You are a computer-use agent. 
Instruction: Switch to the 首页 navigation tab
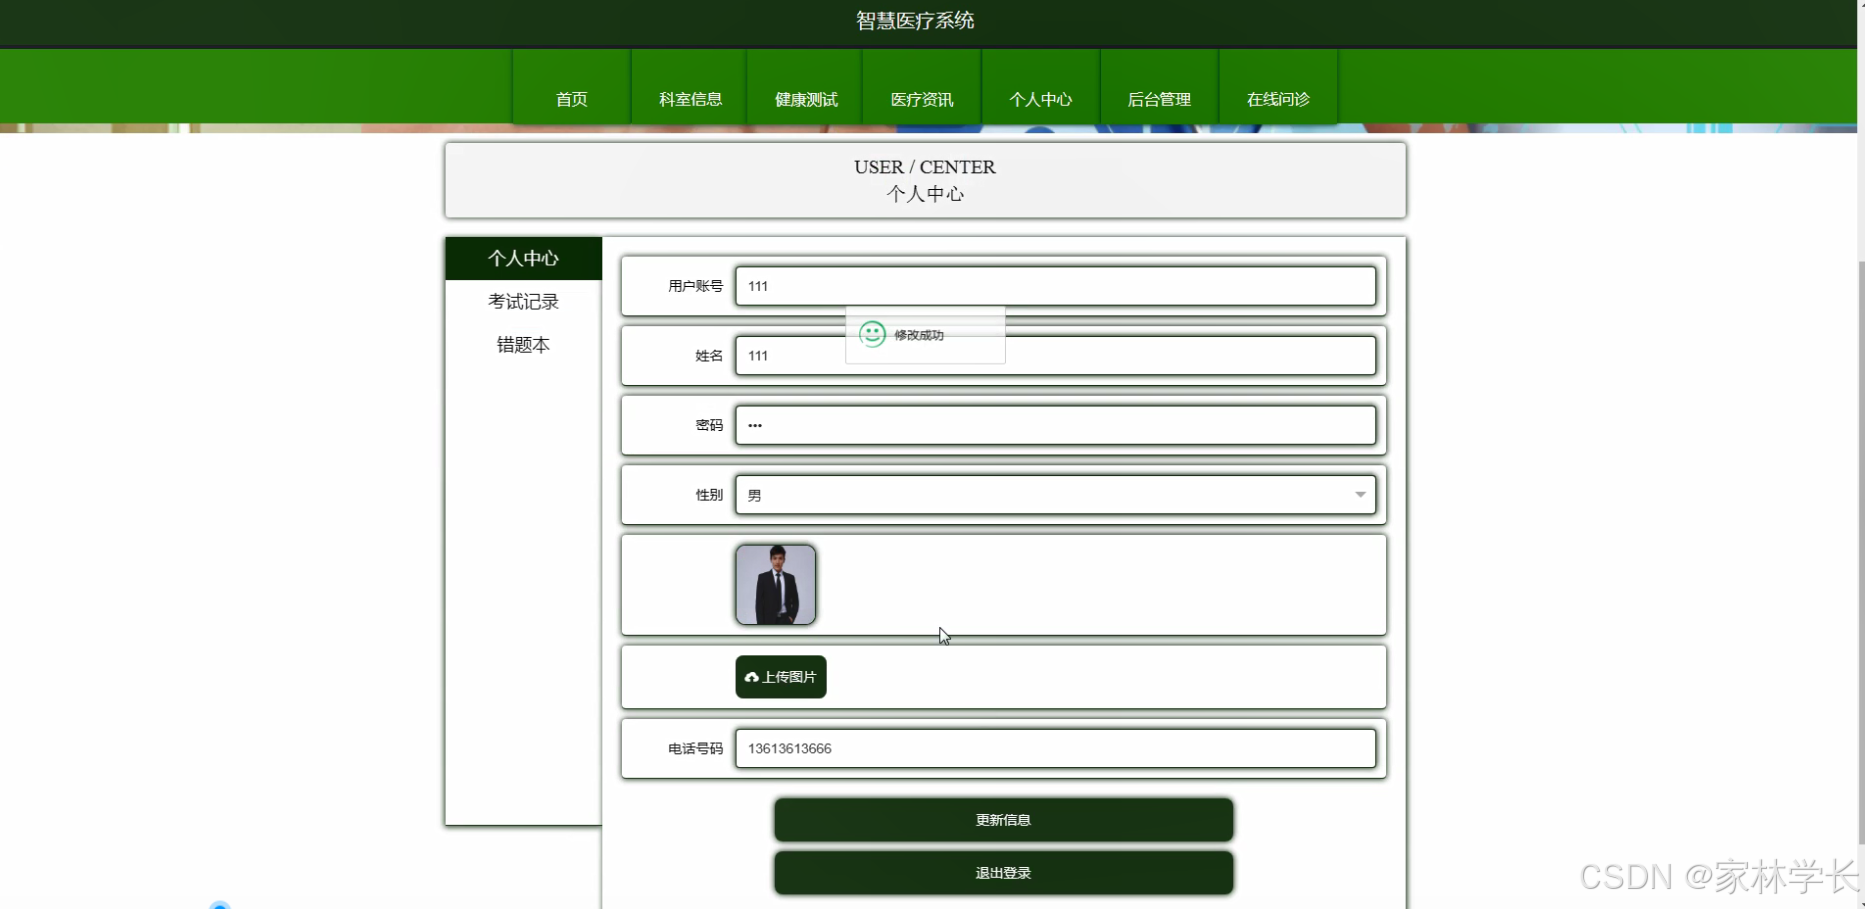tap(571, 99)
